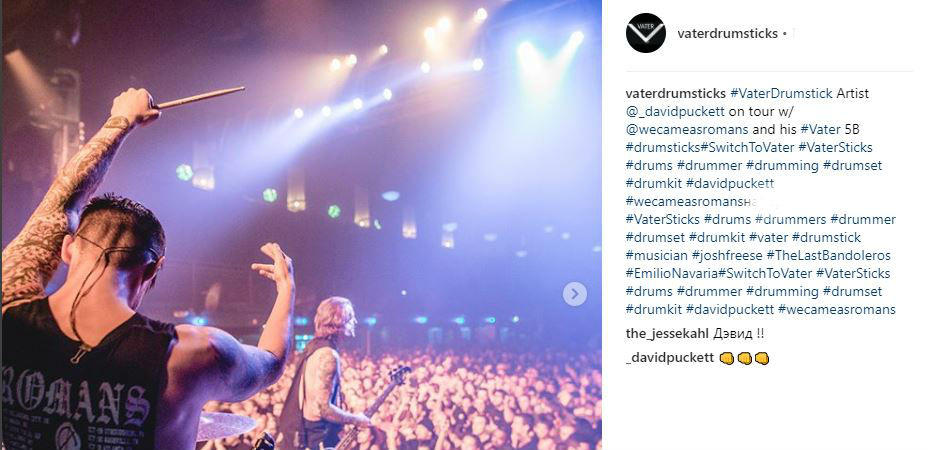This screenshot has width=928, height=450.
Task: Click the vaterdrumsticks username starting the caption
Action: [675, 94]
